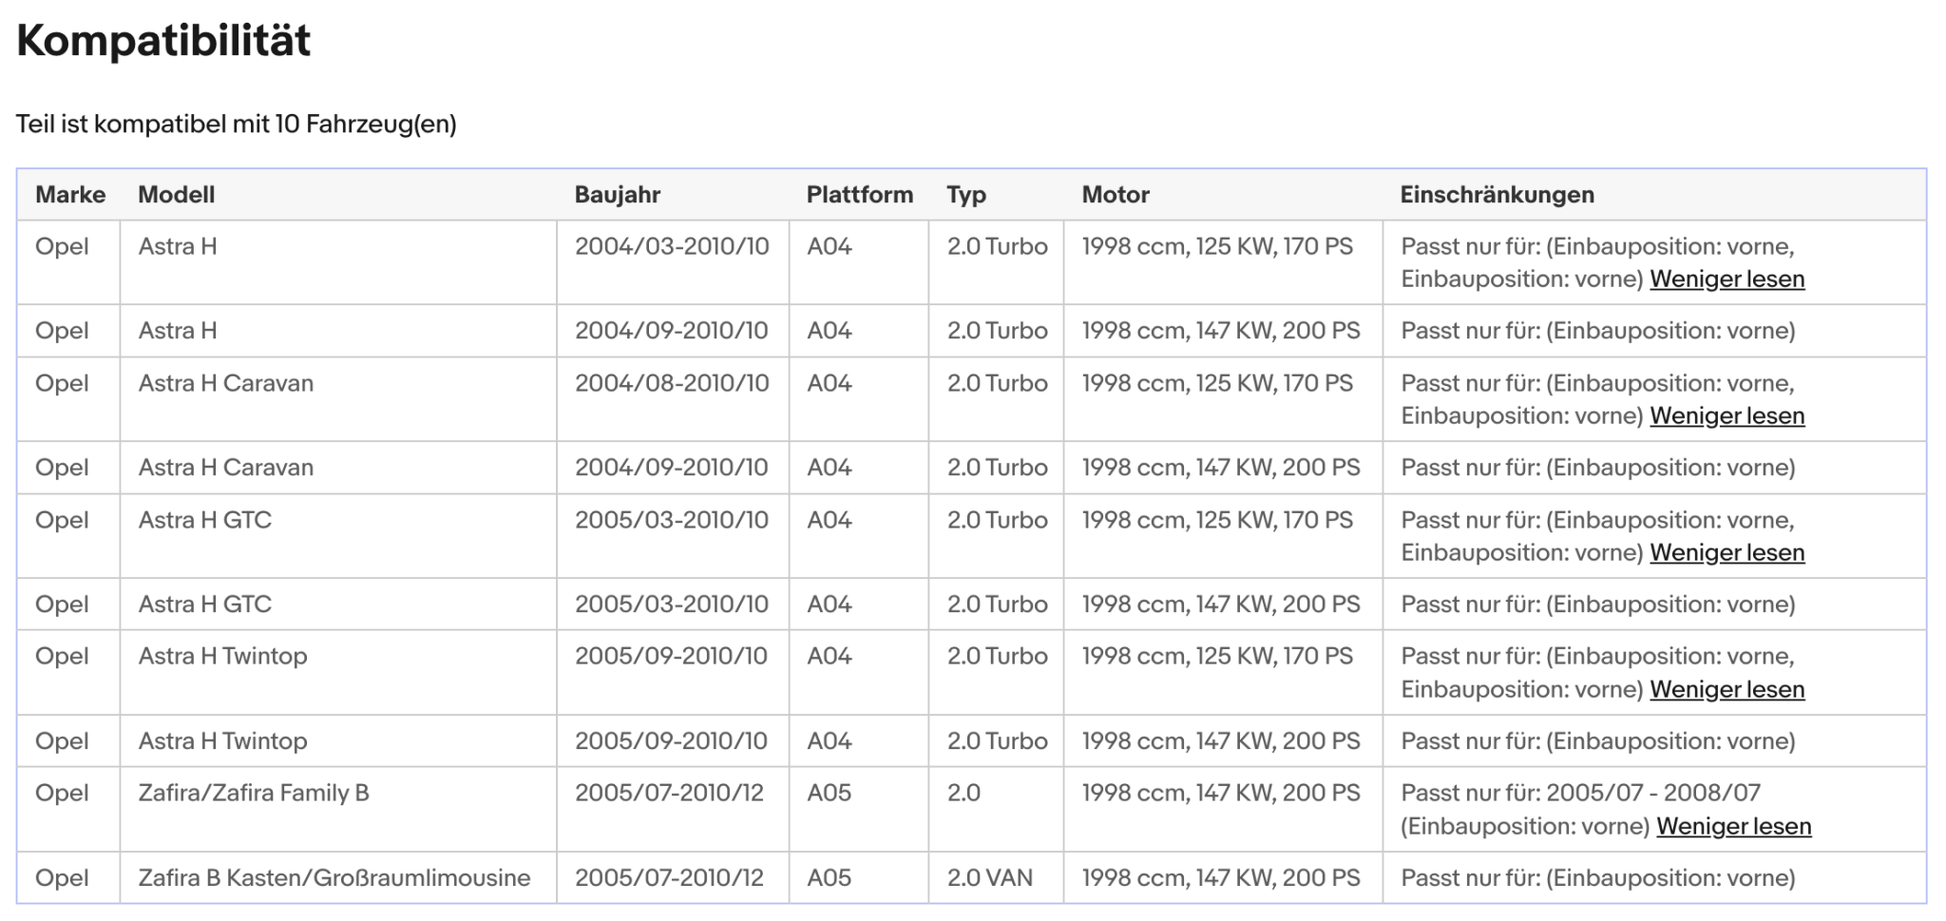Image resolution: width=1946 pixels, height=921 pixels.
Task: Click 'Weniger lesen' for Astra H Twintop 125 KW
Action: click(1726, 690)
